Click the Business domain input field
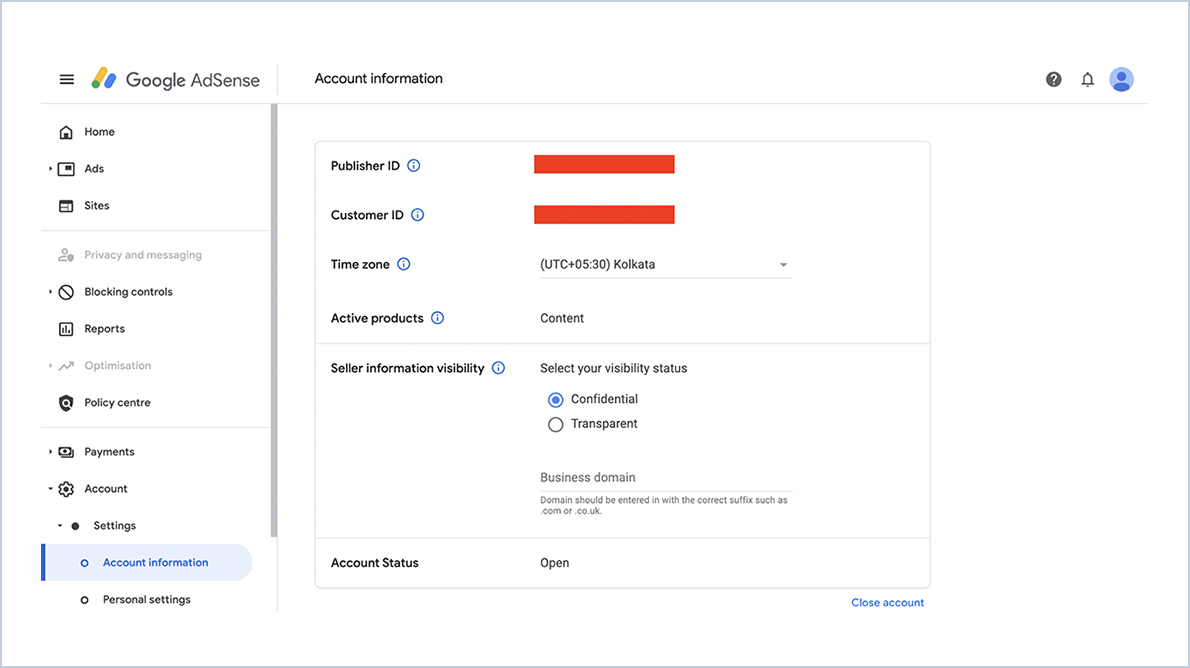This screenshot has height=668, width=1190. (666, 477)
